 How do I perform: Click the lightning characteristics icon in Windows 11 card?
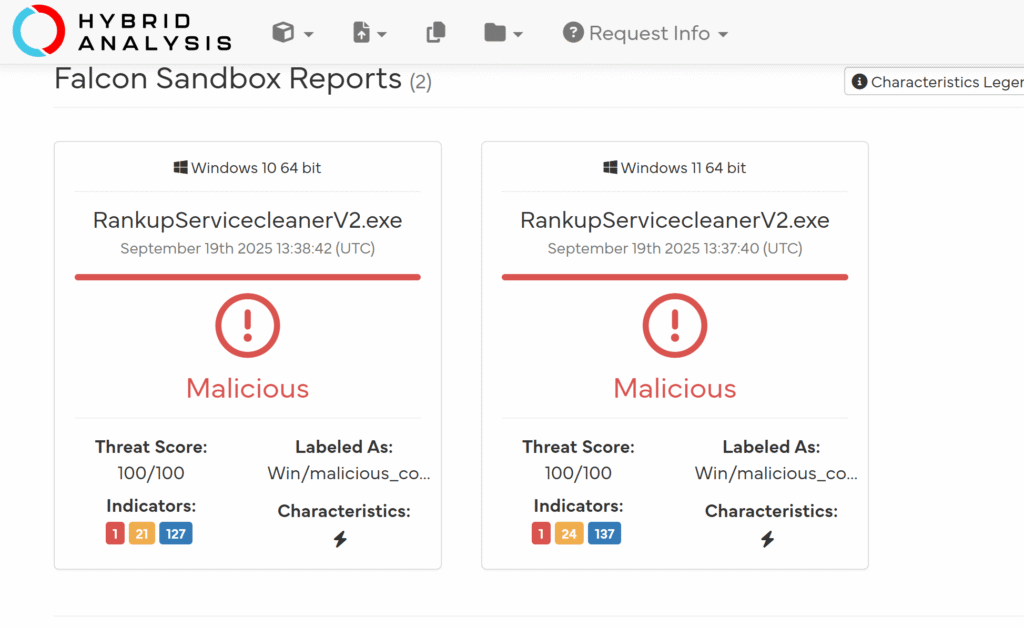pos(767,540)
